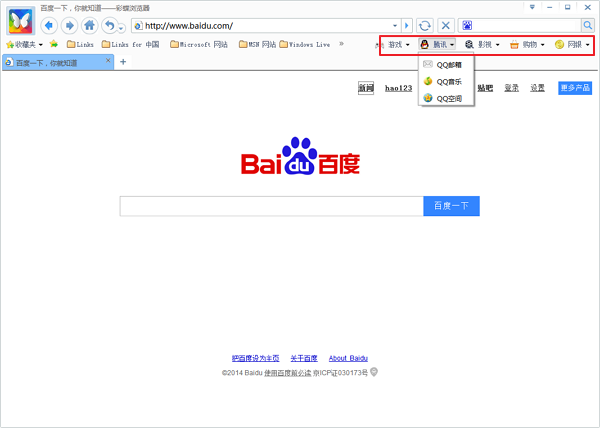Click the address bar URL field
600x428 pixels.
tap(266, 26)
